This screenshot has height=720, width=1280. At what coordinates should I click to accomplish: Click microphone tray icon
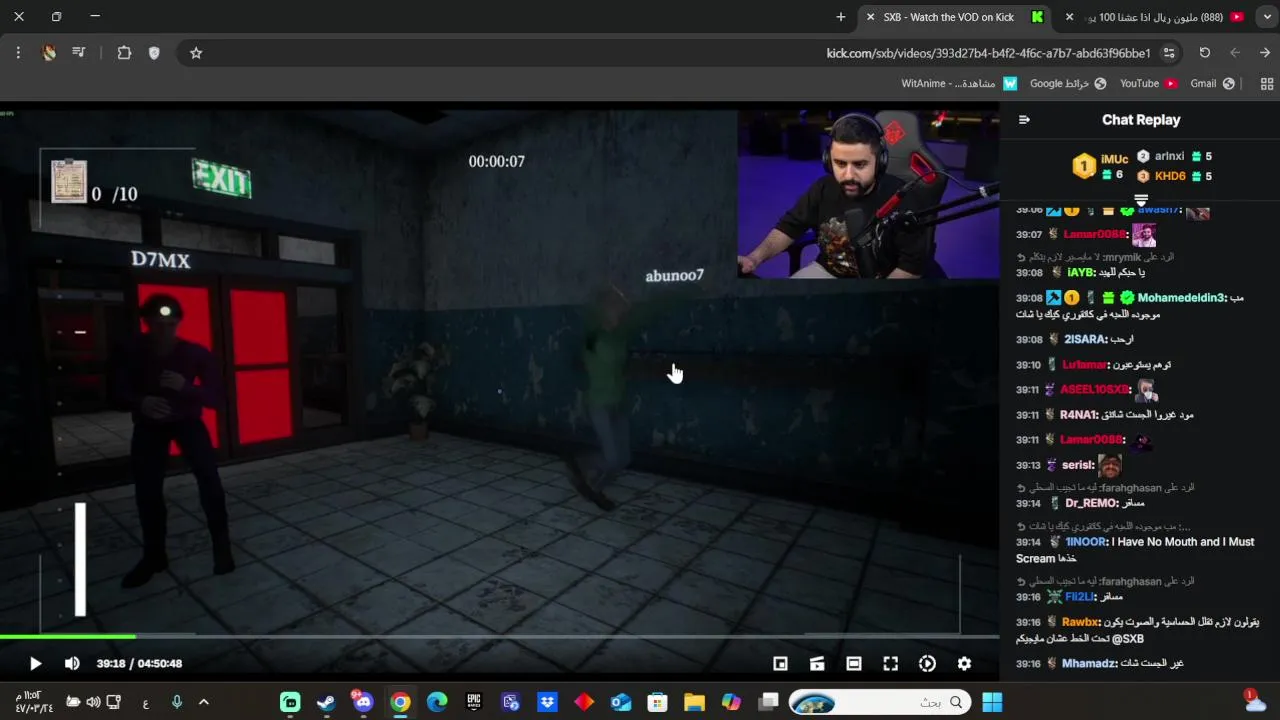176,702
